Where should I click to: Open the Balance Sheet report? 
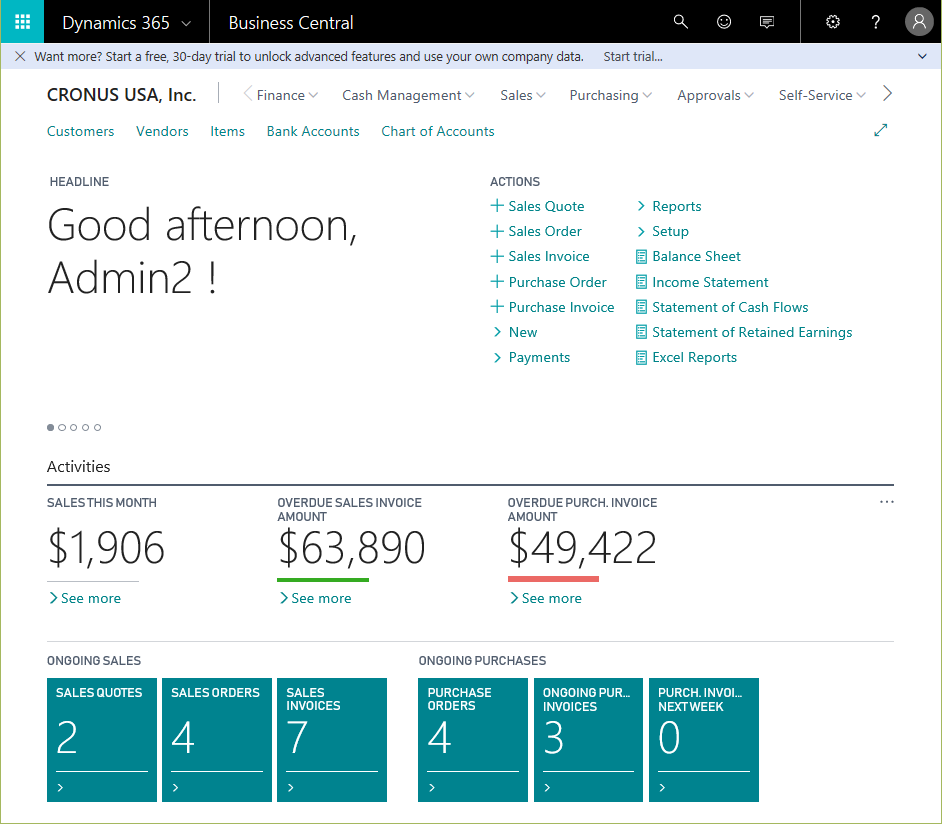coord(688,256)
